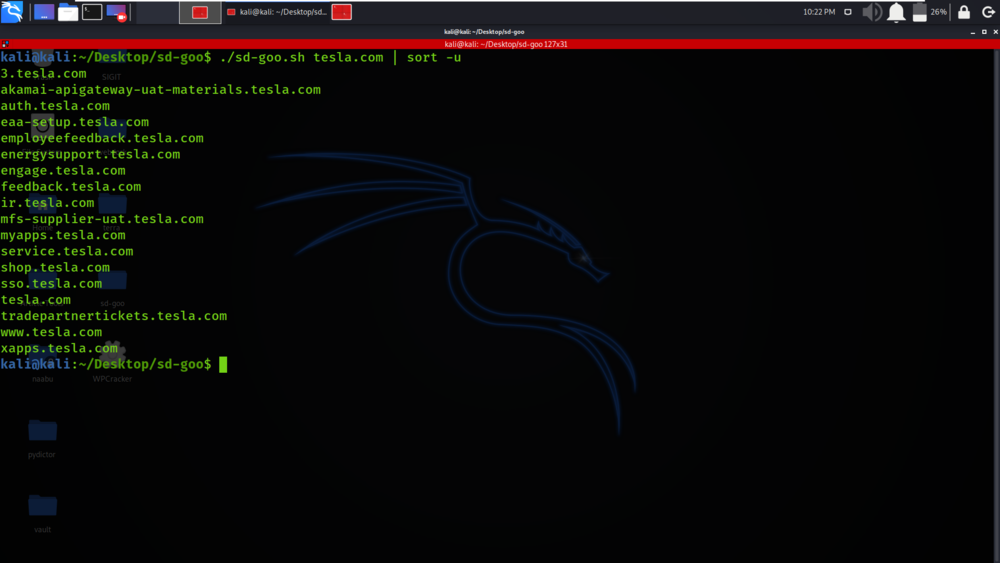Screen dimensions: 1000x563
Task: Click the red Terminator title bar label
Action: 506,44
